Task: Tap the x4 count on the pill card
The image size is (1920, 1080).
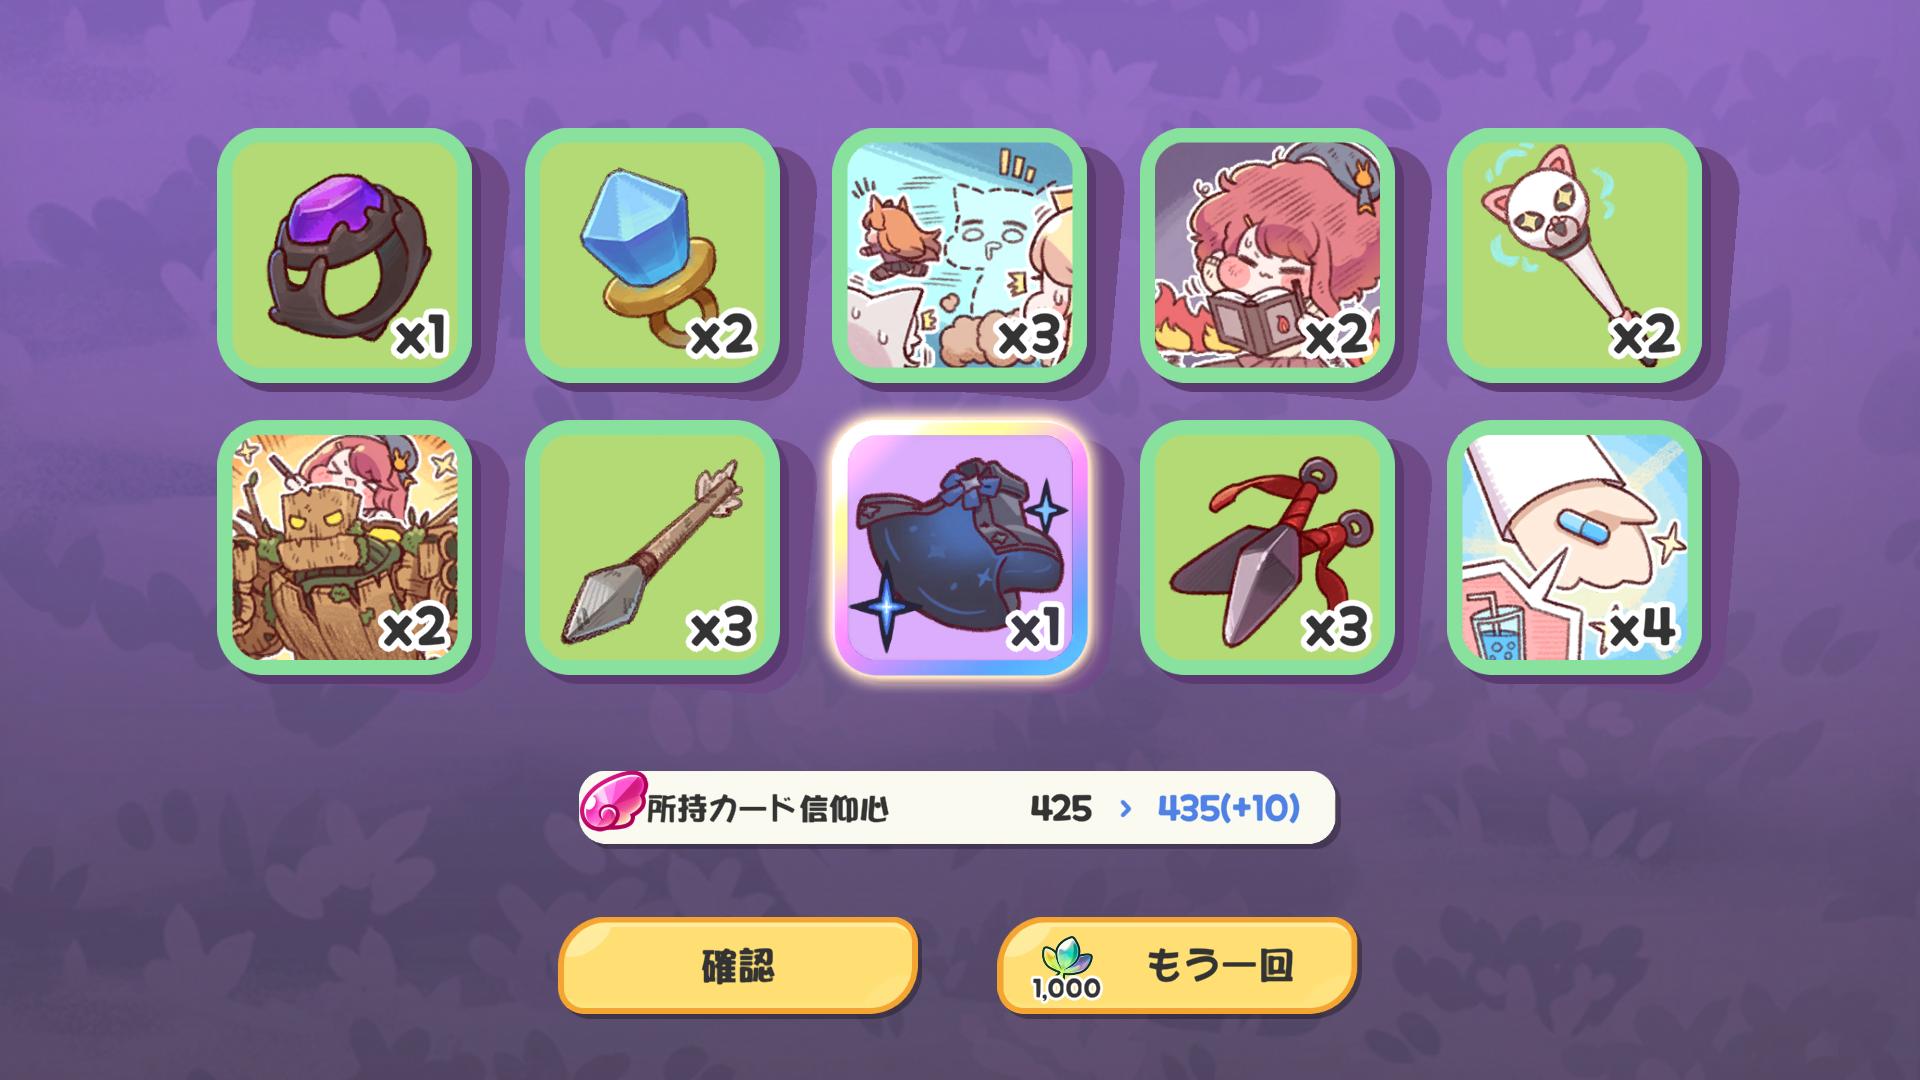Action: (x=1642, y=628)
